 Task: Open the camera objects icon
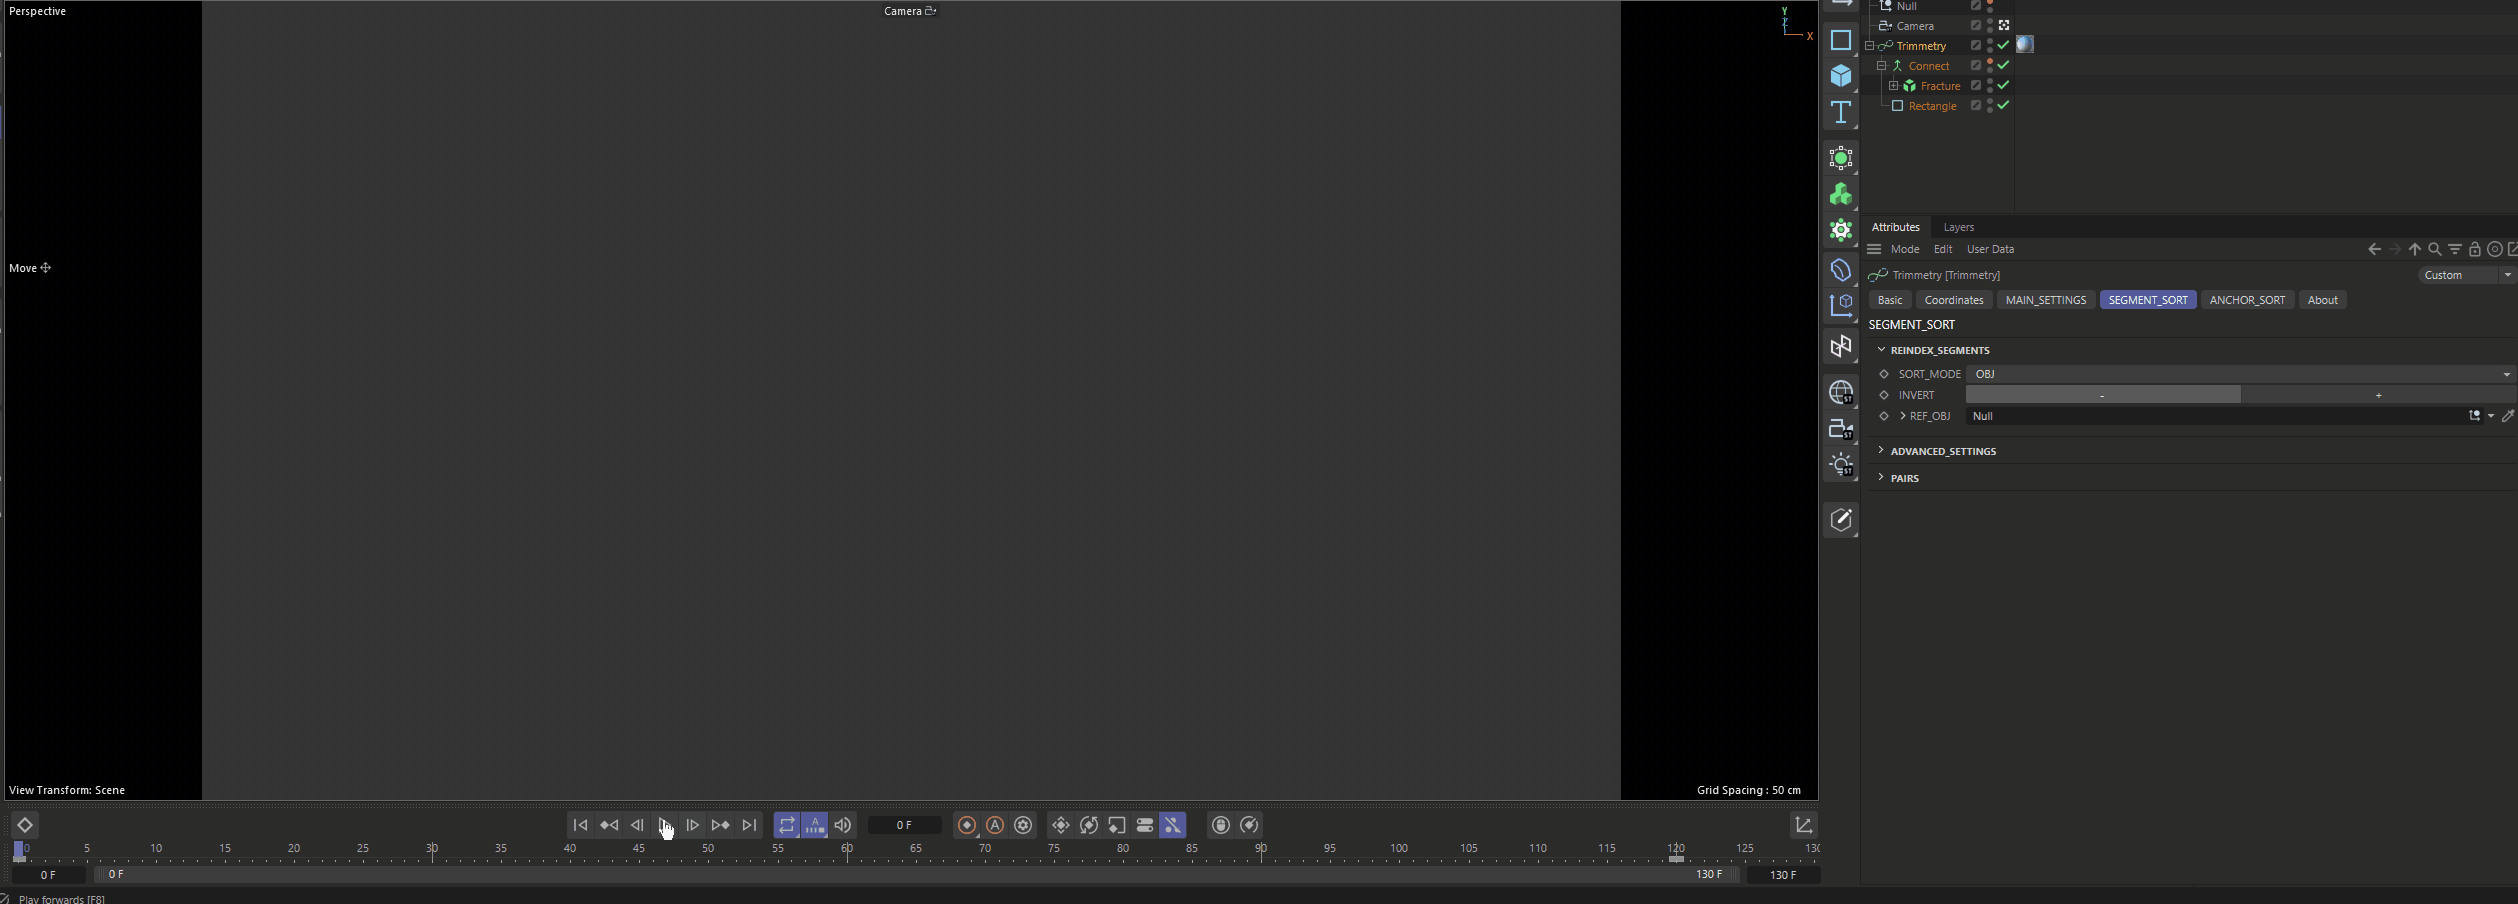1841,428
